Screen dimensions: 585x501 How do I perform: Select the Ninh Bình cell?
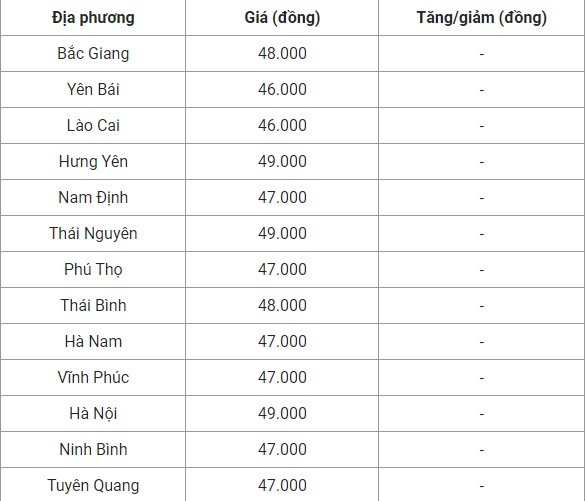[x=93, y=450]
